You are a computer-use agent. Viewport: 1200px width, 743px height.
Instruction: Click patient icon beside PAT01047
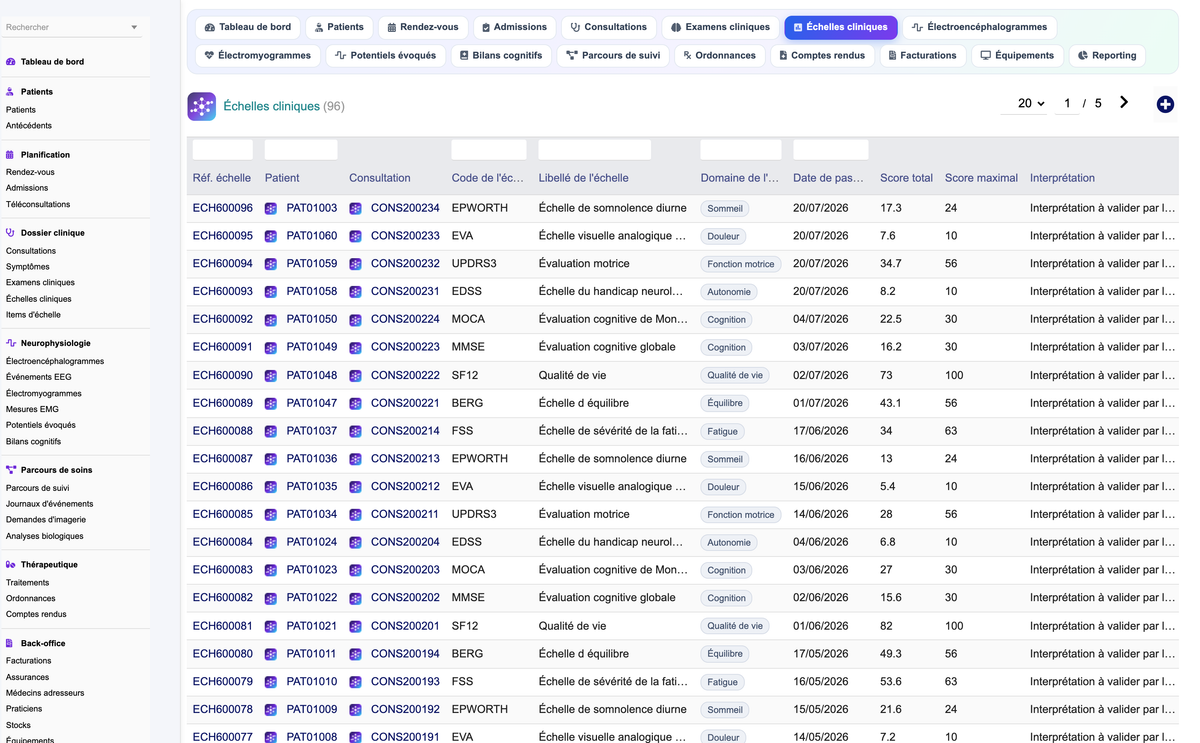coord(271,403)
